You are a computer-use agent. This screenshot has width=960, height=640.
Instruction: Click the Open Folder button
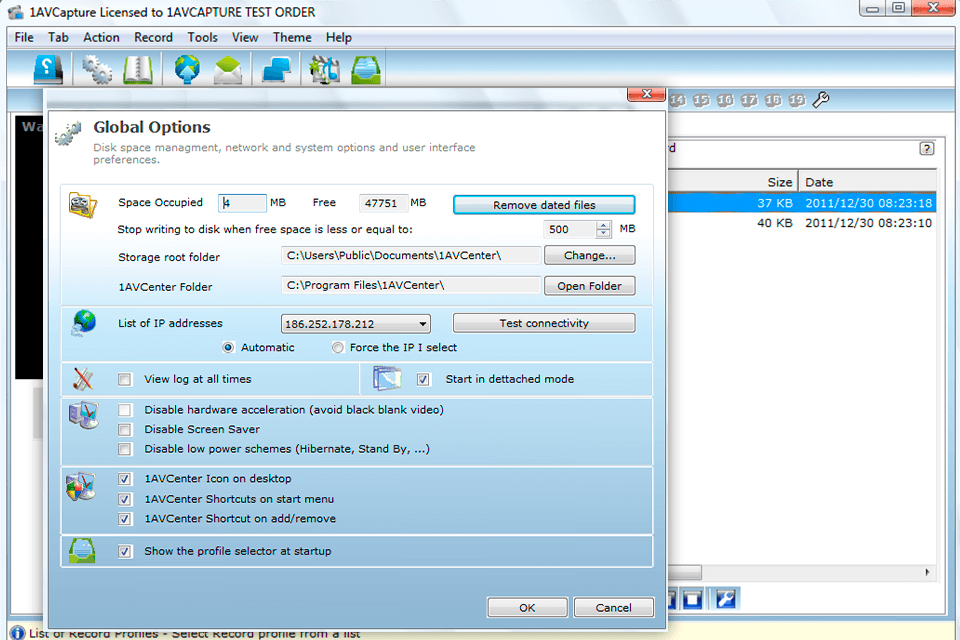(x=590, y=286)
